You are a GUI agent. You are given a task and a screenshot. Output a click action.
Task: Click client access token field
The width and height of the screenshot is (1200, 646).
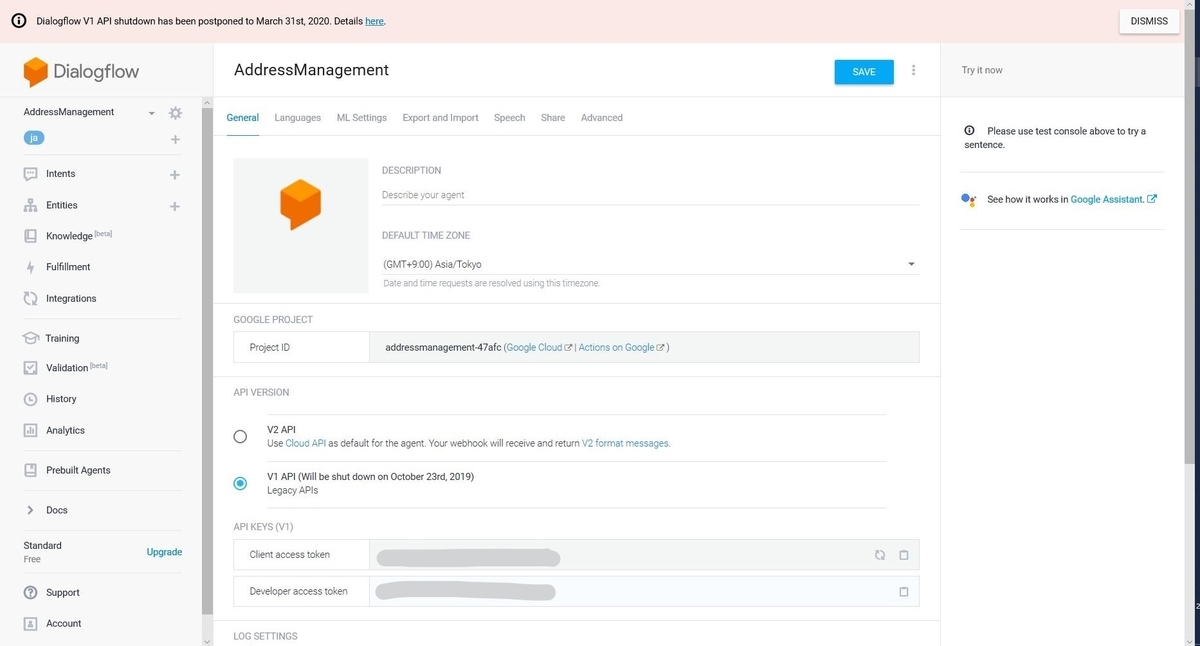[644, 555]
